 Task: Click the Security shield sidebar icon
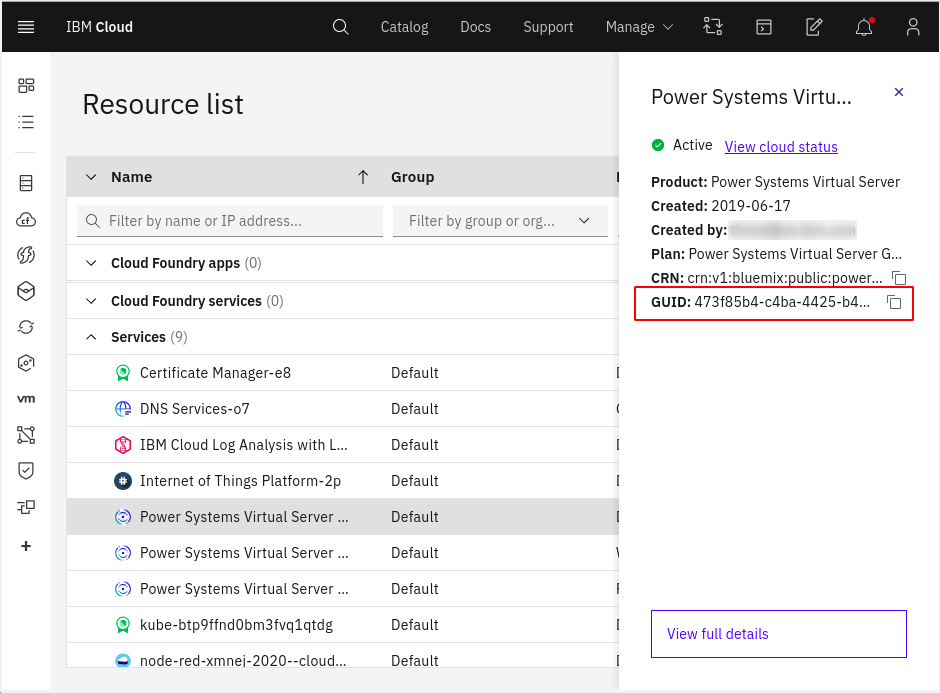pos(26,470)
